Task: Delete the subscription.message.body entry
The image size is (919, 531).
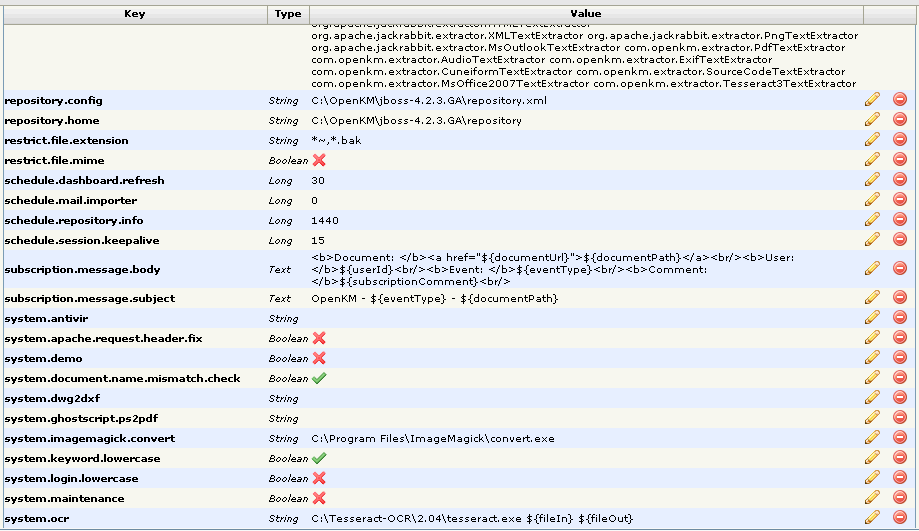Action: (x=900, y=268)
